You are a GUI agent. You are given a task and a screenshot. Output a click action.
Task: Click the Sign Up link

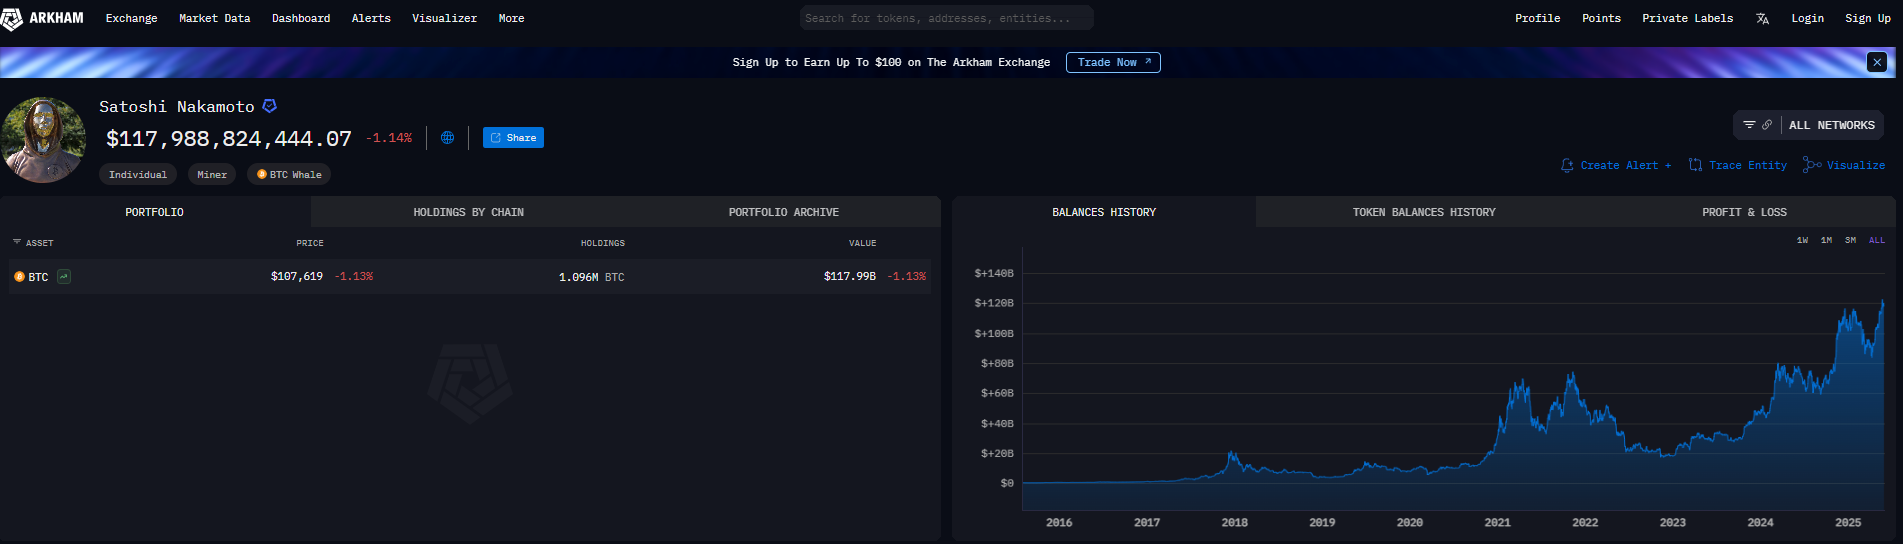tap(1867, 18)
